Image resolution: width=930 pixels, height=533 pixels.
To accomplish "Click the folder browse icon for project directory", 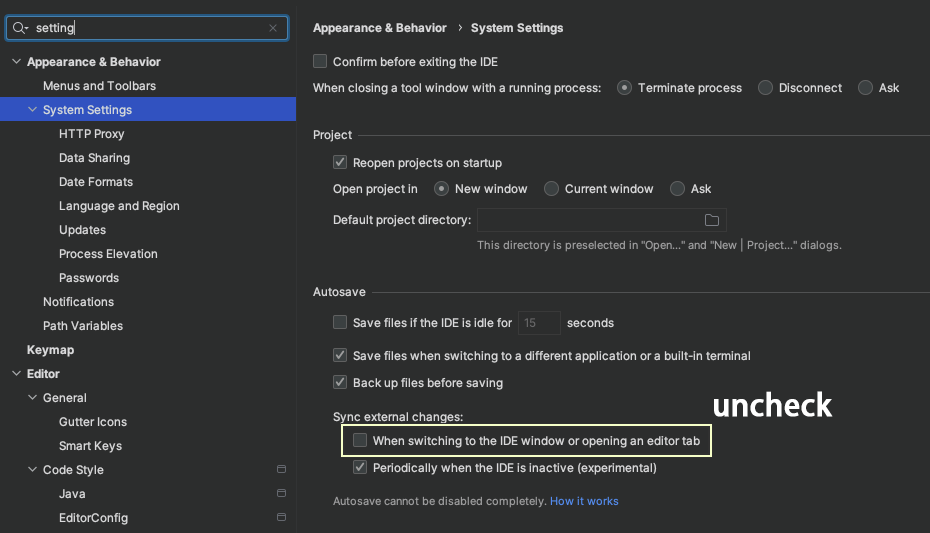I will (x=712, y=220).
